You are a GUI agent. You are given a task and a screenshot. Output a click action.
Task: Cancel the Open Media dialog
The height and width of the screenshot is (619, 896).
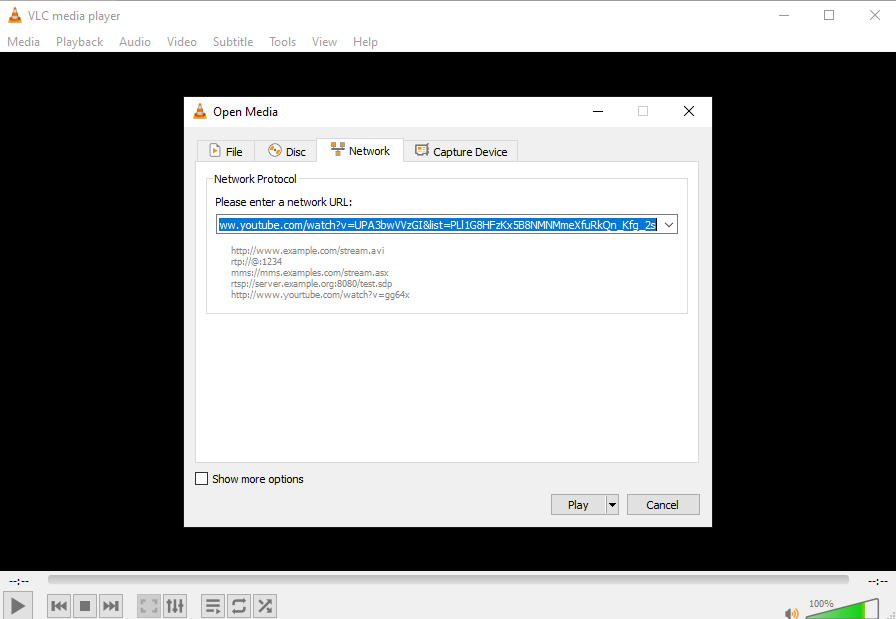[x=663, y=505]
